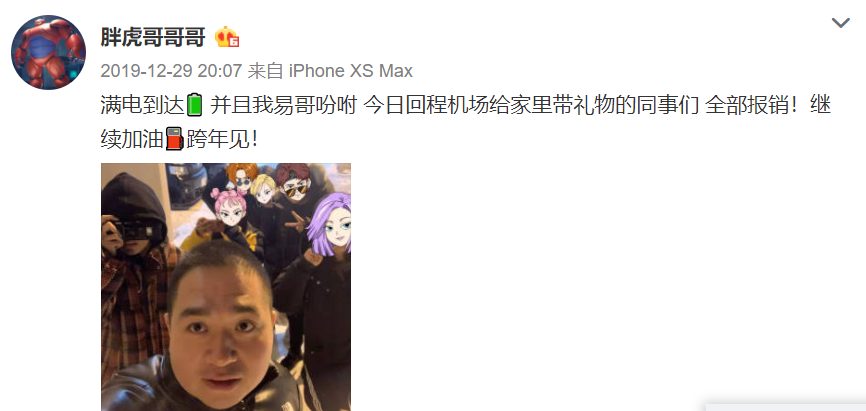Click the orange crown membership badge
Screen dimensions: 866x411
(226, 38)
